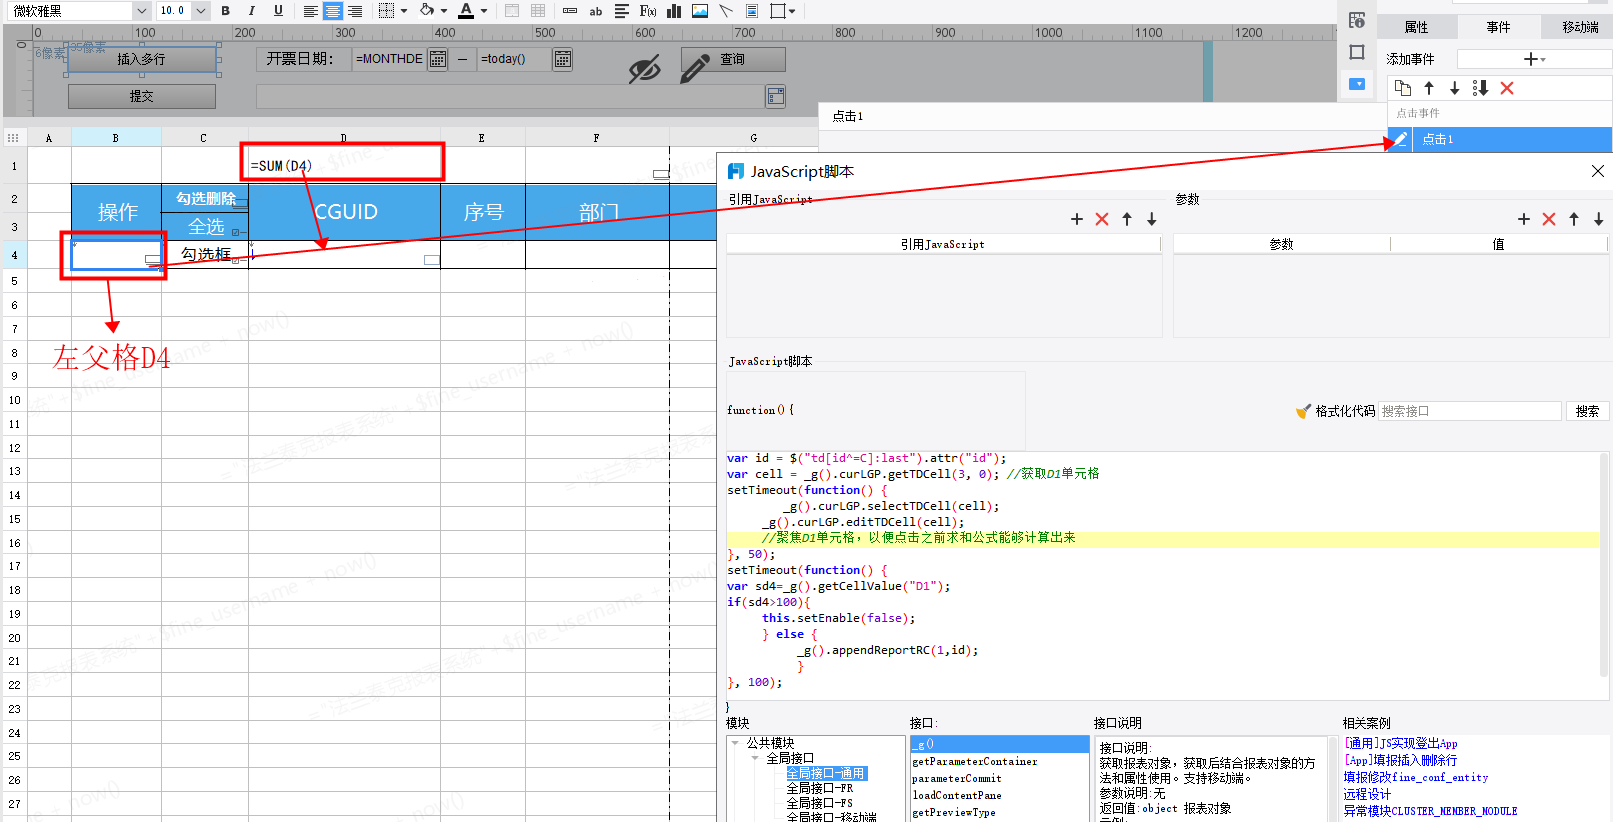The width and height of the screenshot is (1613, 822).
Task: Click the CGUID header cell
Action: click(345, 212)
